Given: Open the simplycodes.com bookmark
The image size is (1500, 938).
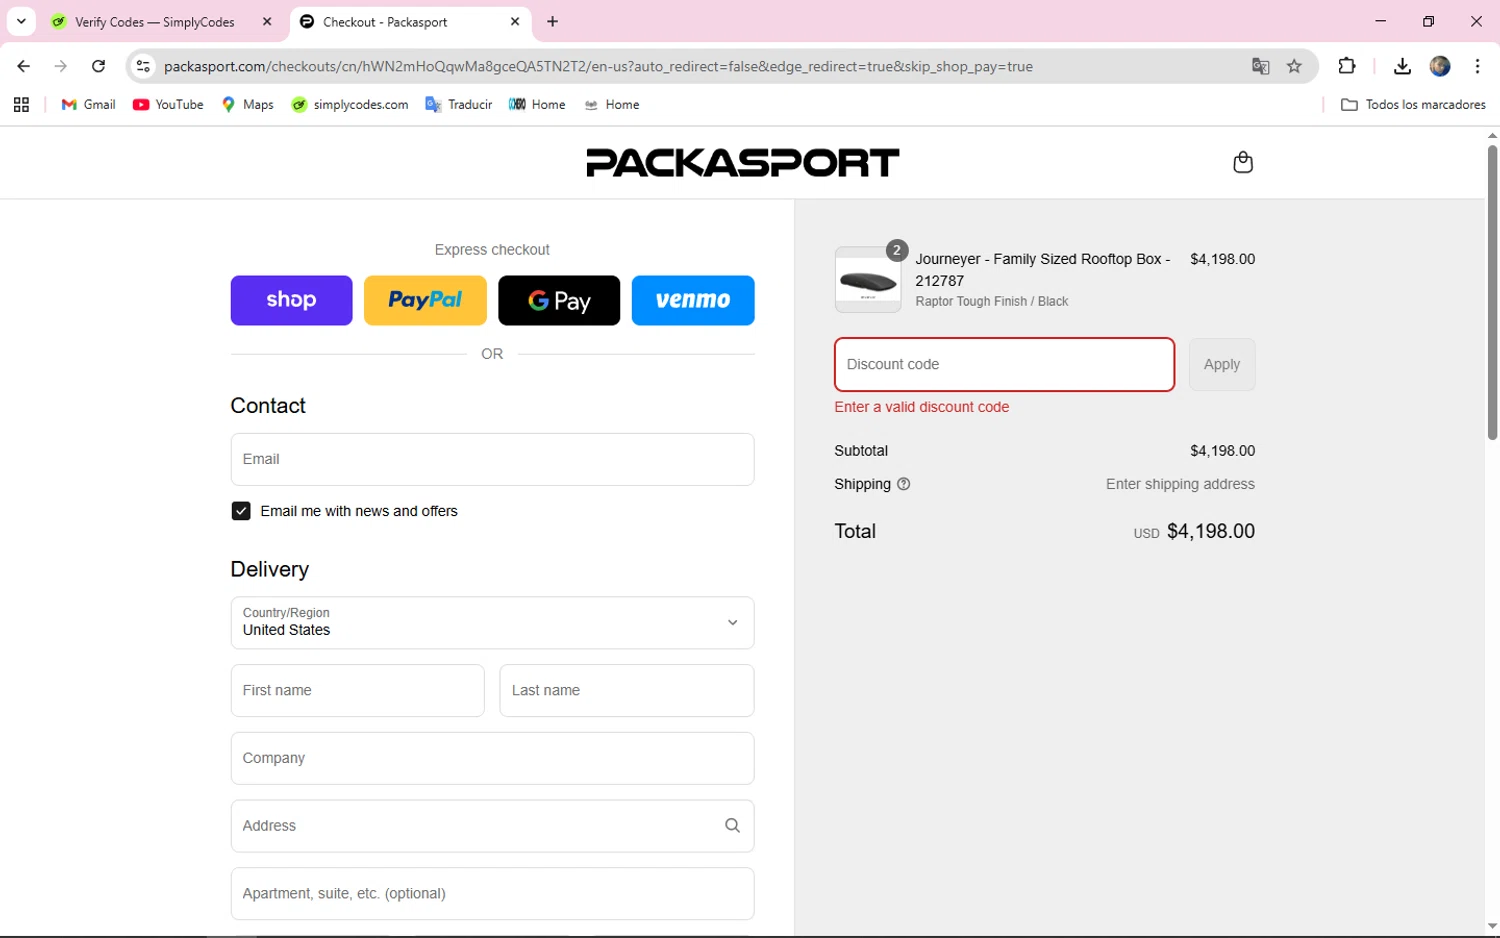Looking at the screenshot, I should click(x=349, y=104).
